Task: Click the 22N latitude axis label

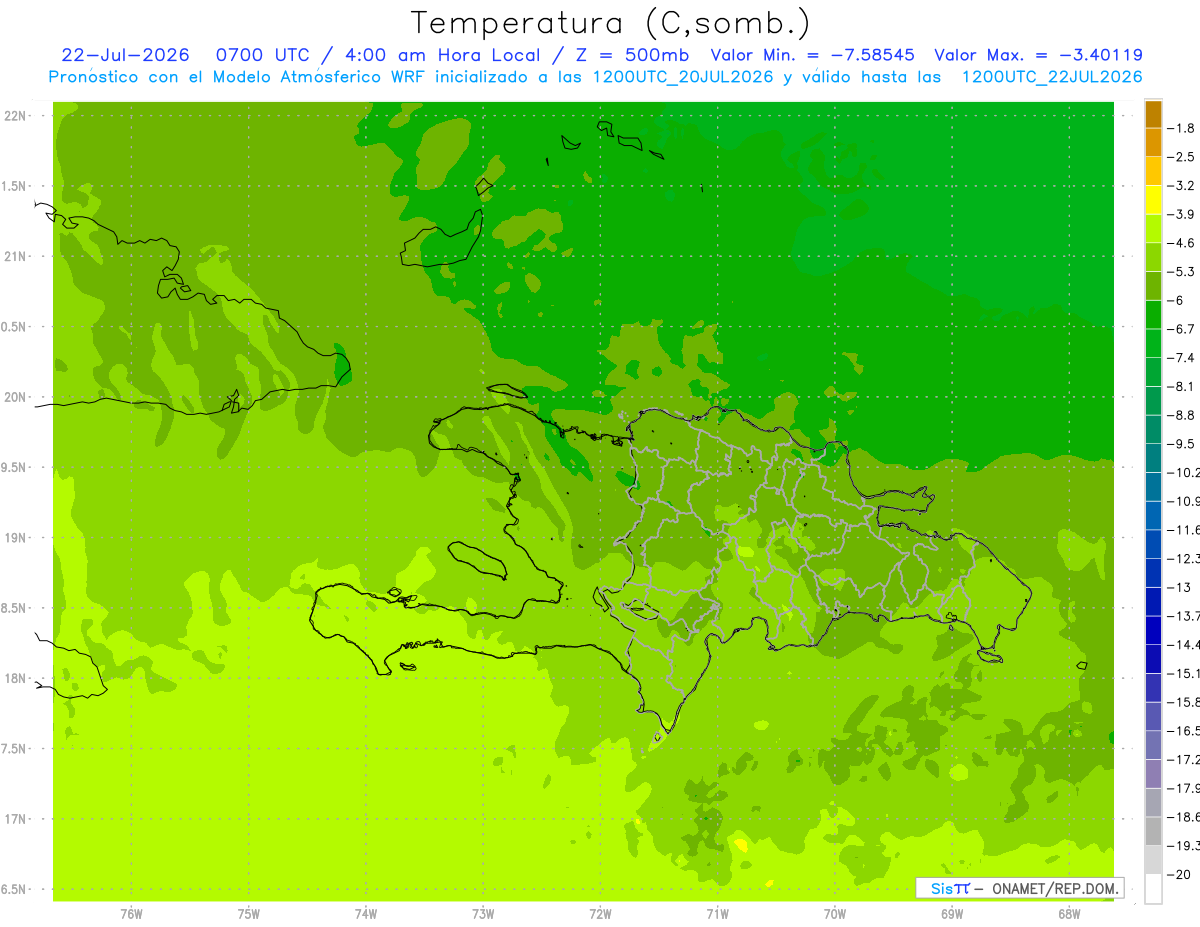Action: click(x=16, y=116)
